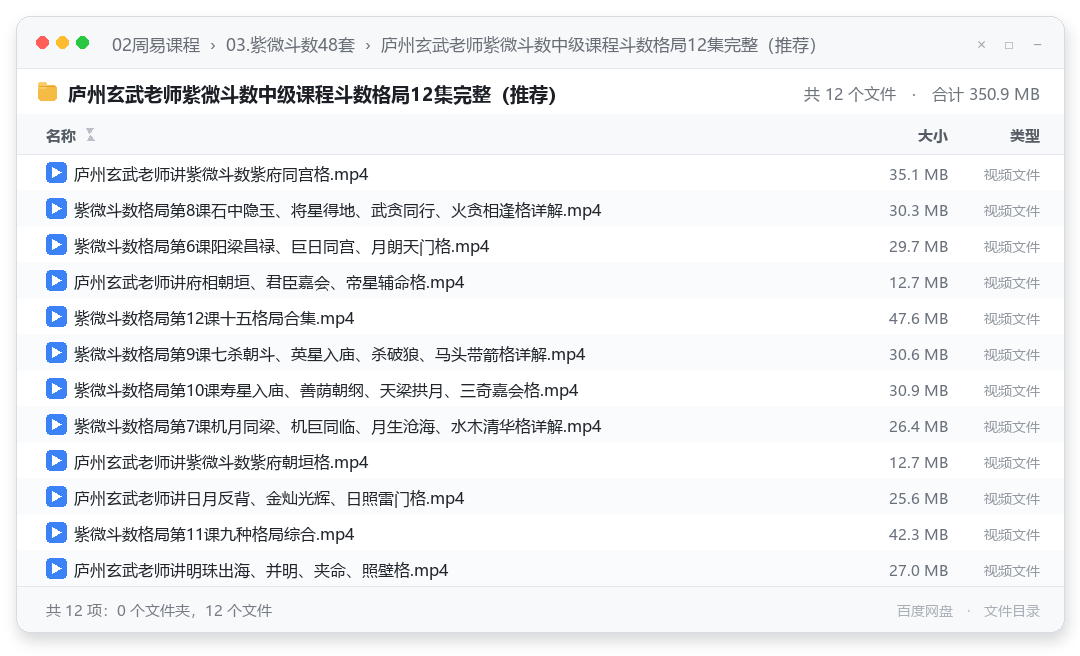Click 视频文件 type in 第12课 row

[1012, 318]
